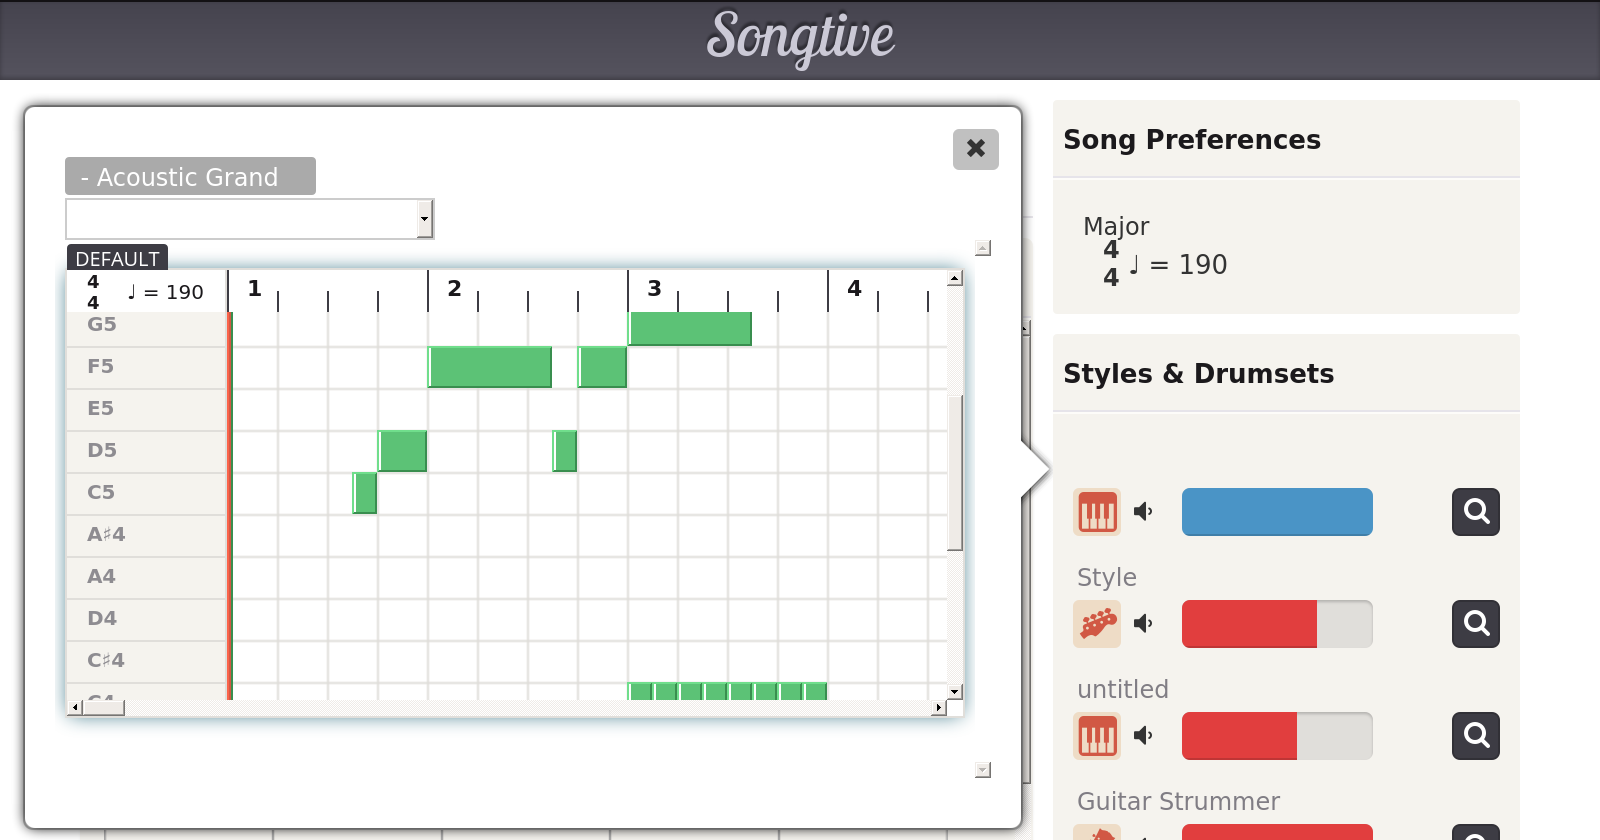This screenshot has width=1600, height=840.
Task: Click the guitar icon below the Style label
Action: [x=1097, y=624]
